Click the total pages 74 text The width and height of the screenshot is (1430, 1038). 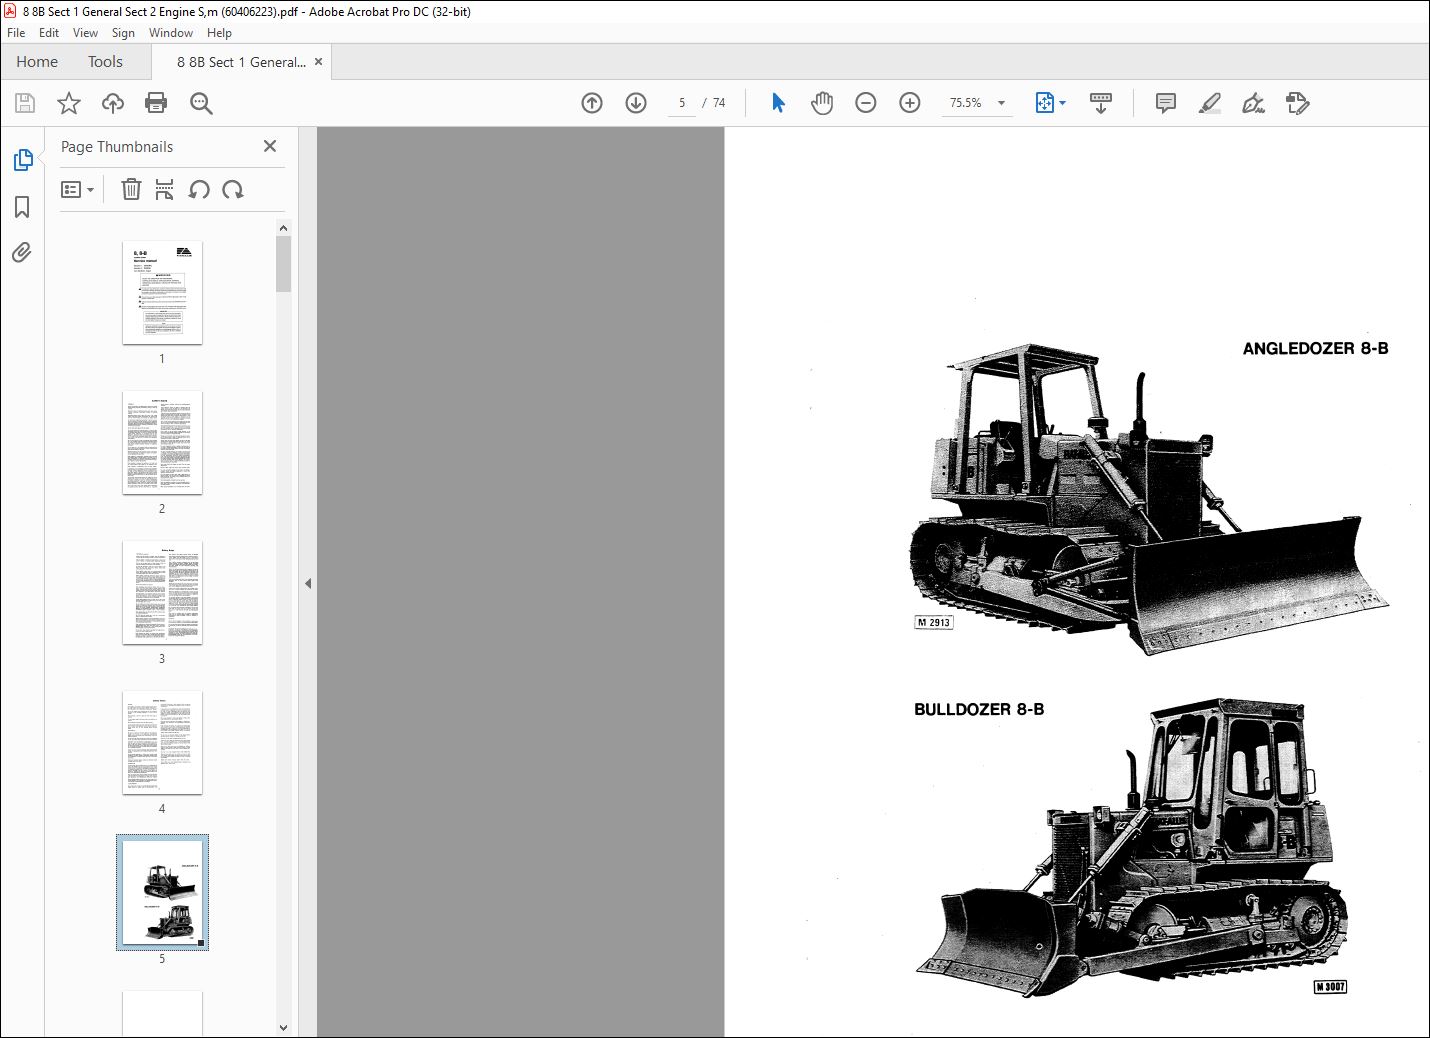(719, 103)
